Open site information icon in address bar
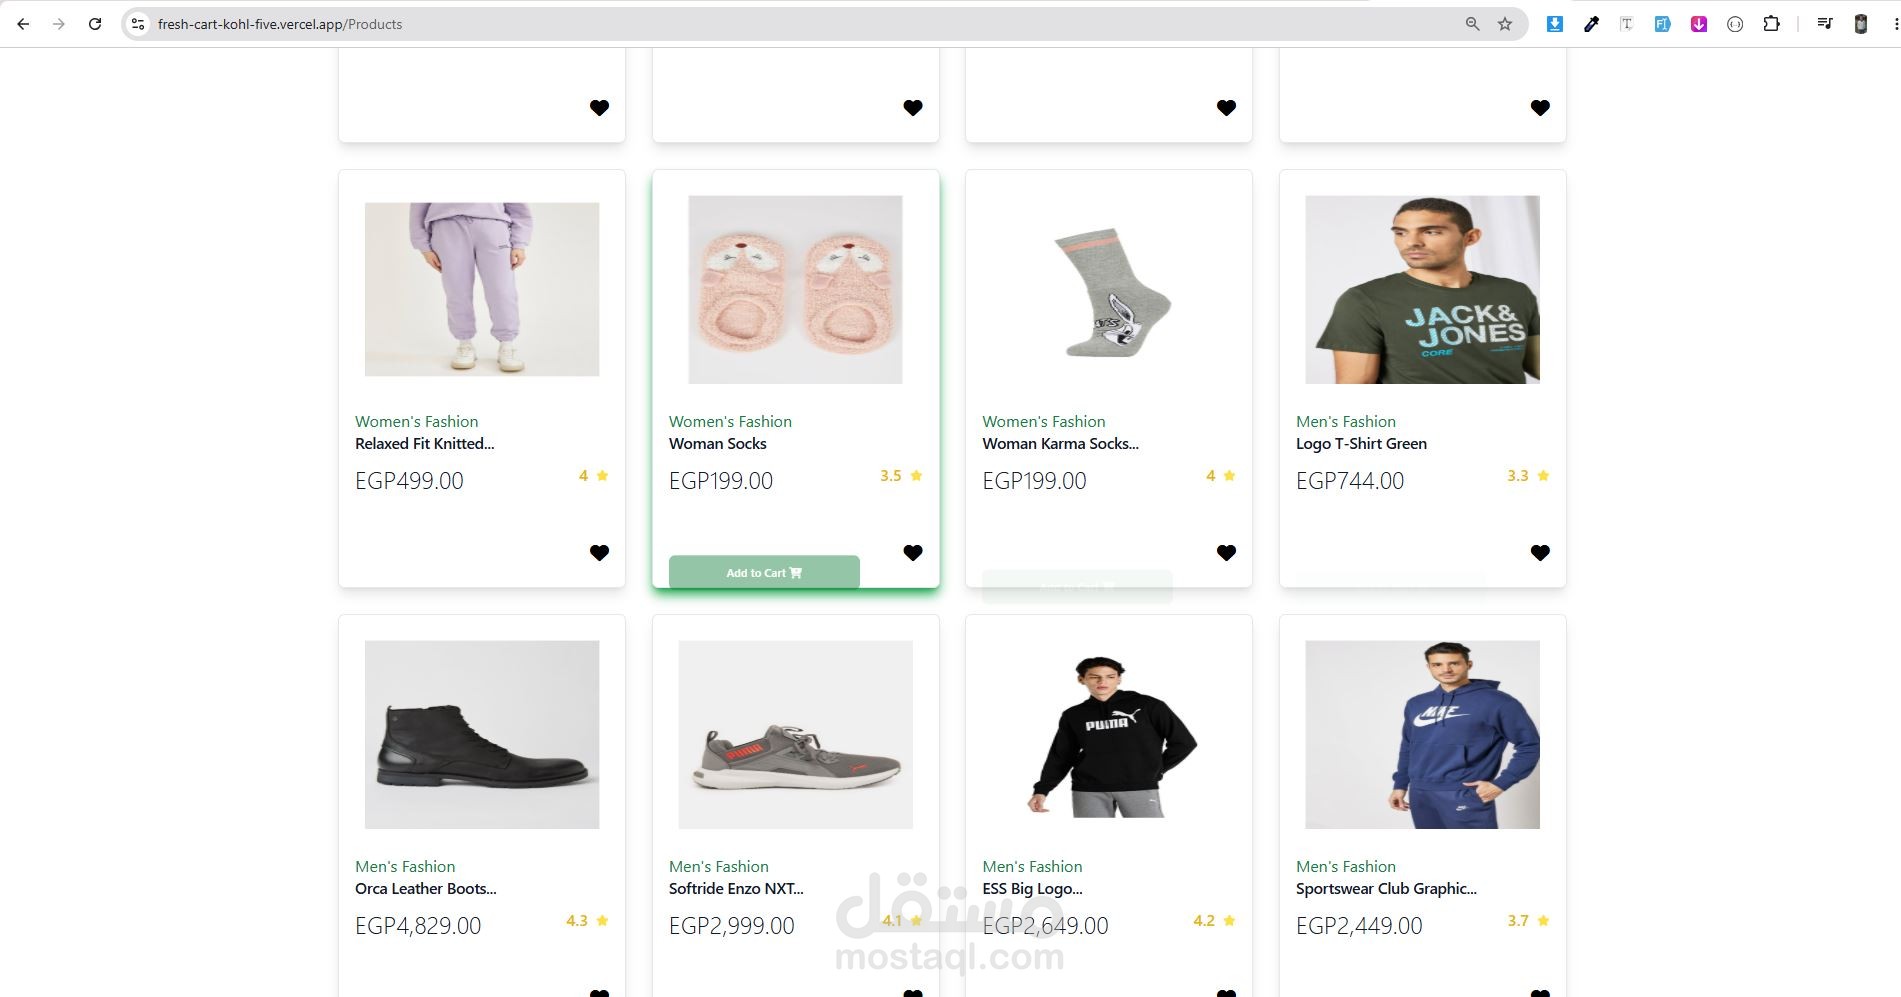The width and height of the screenshot is (1901, 997). 138,24
